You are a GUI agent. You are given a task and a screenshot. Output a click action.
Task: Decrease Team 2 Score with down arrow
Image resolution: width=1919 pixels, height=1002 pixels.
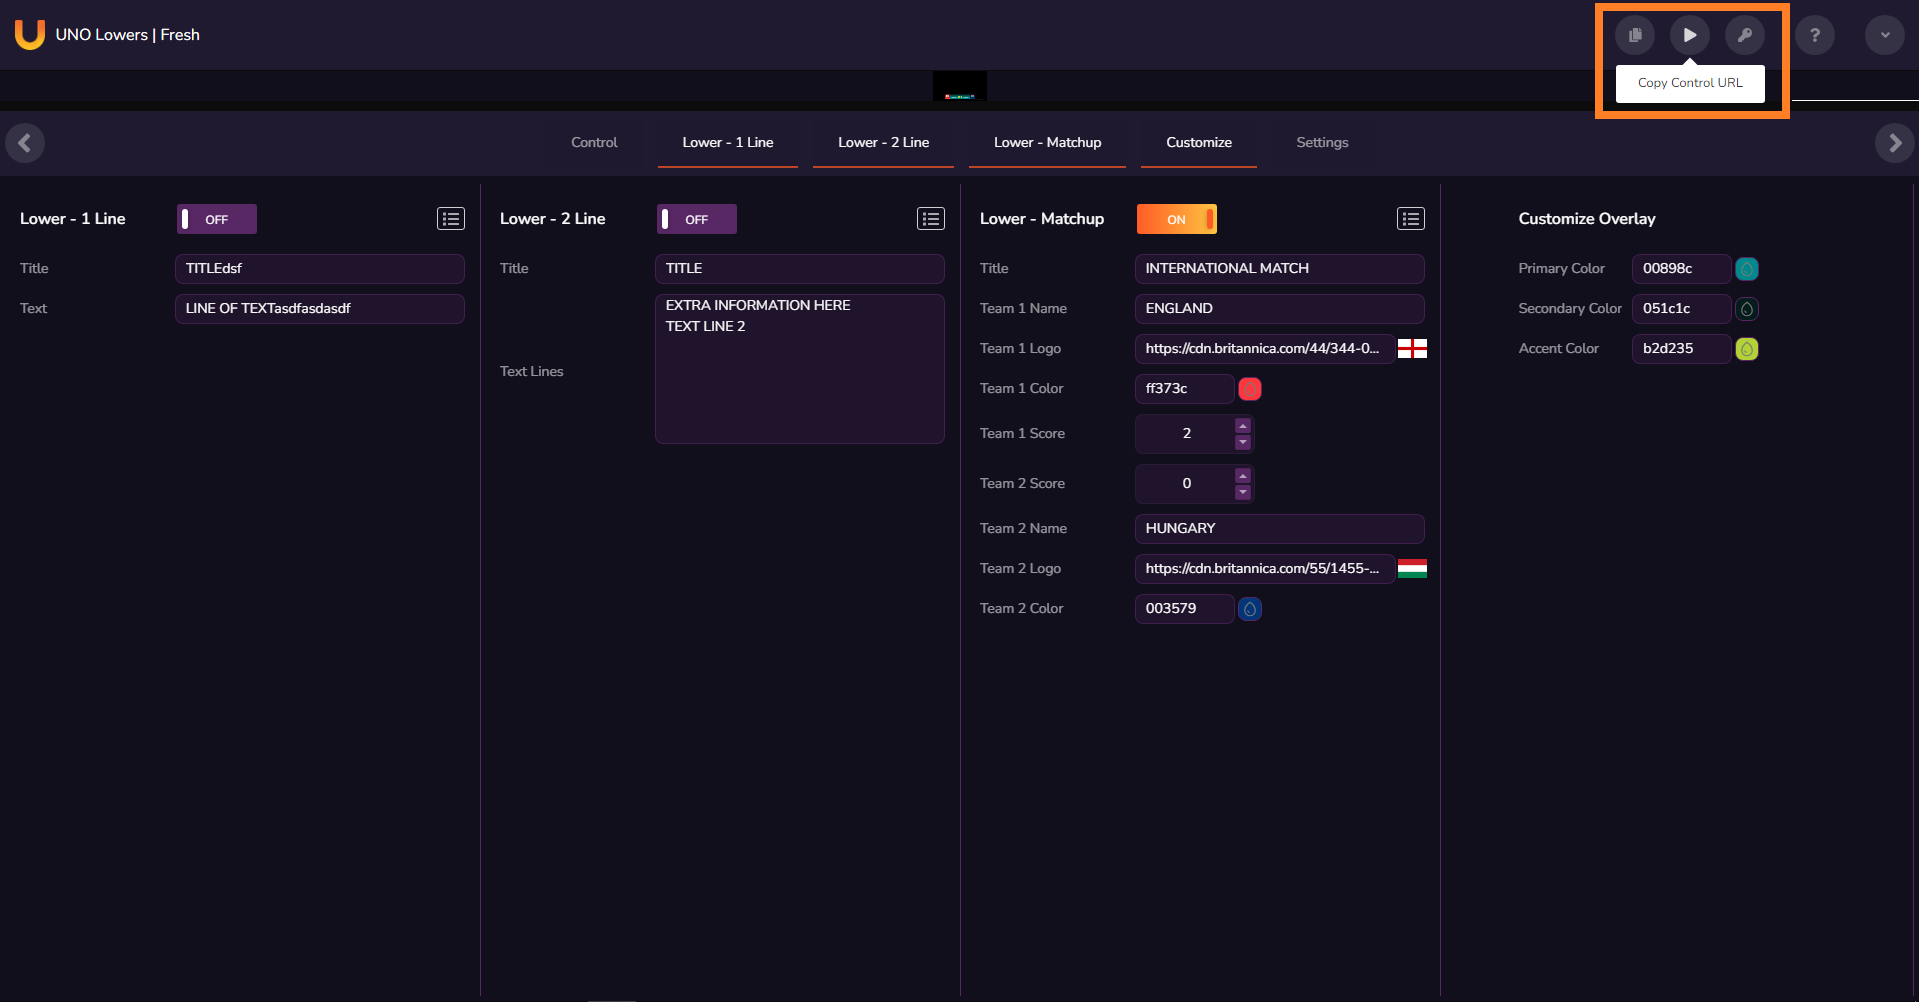[1243, 492]
